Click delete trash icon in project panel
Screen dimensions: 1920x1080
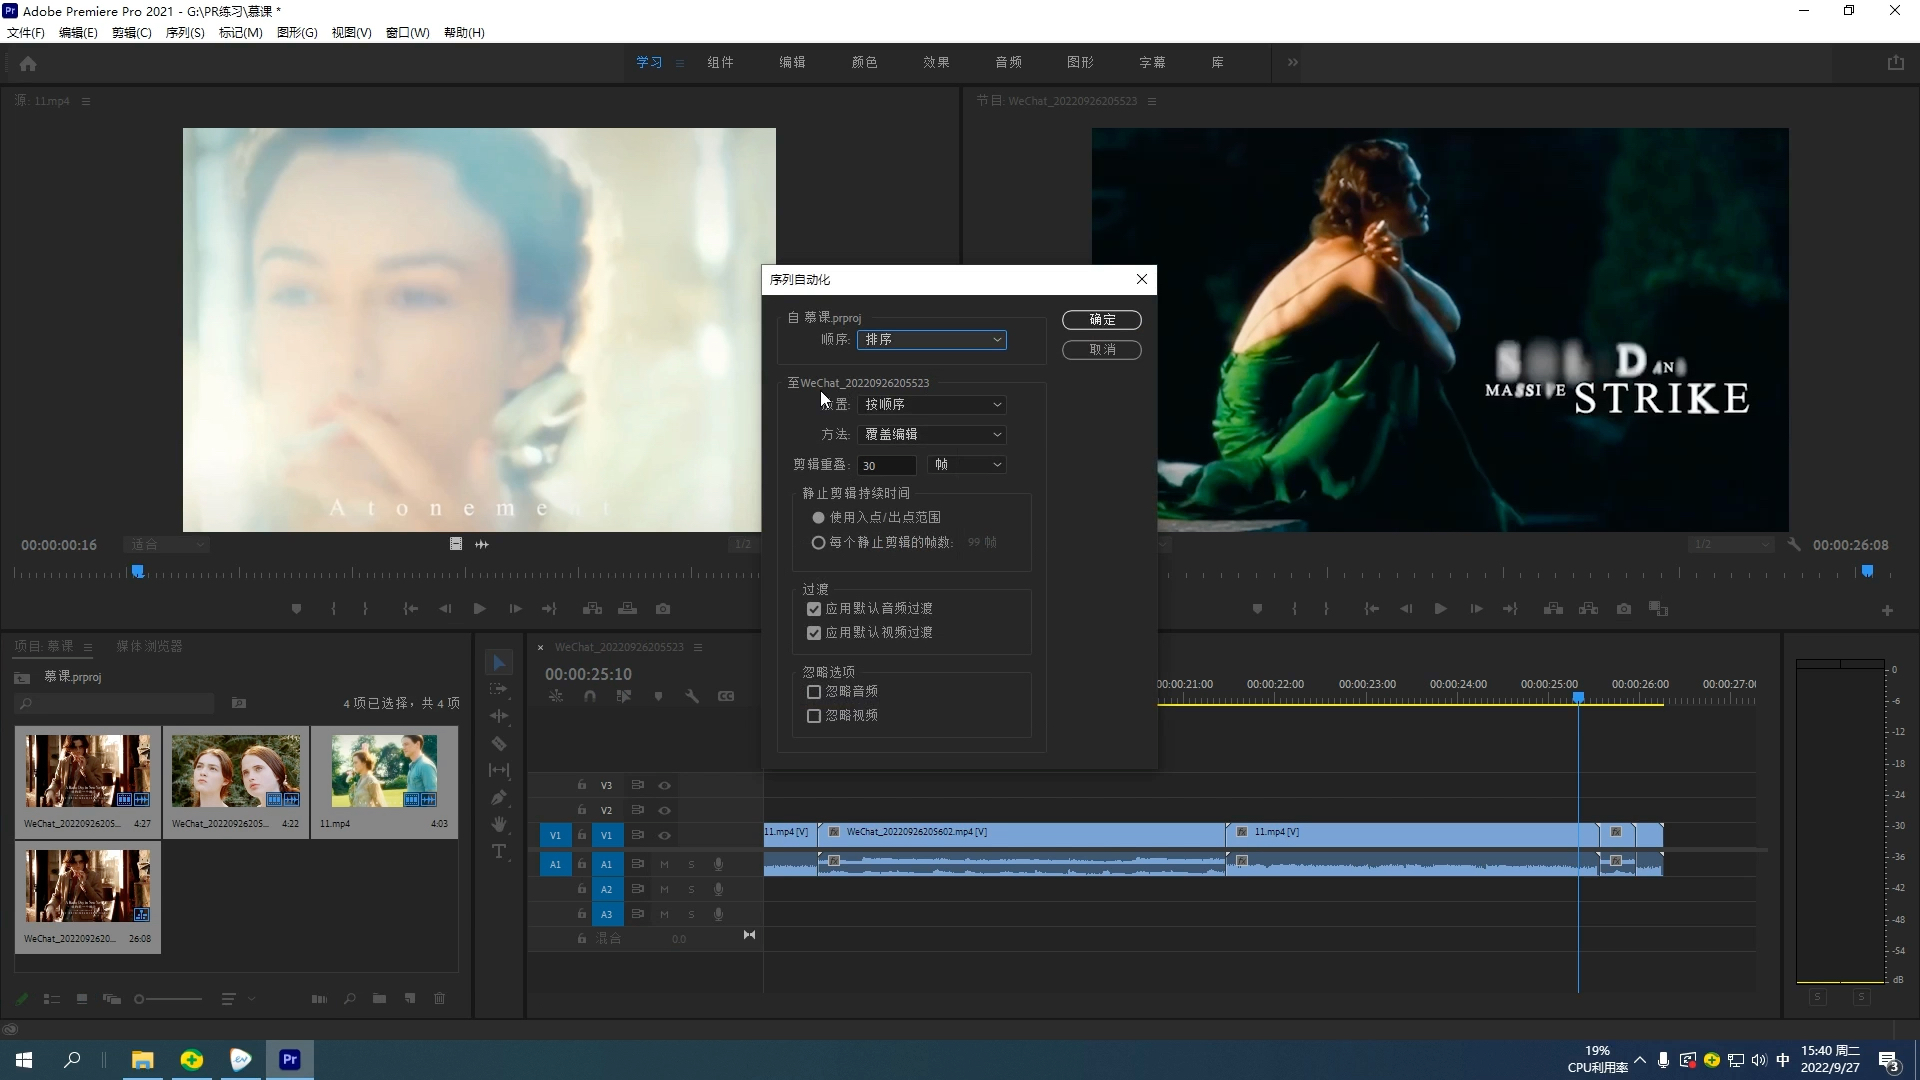tap(439, 998)
